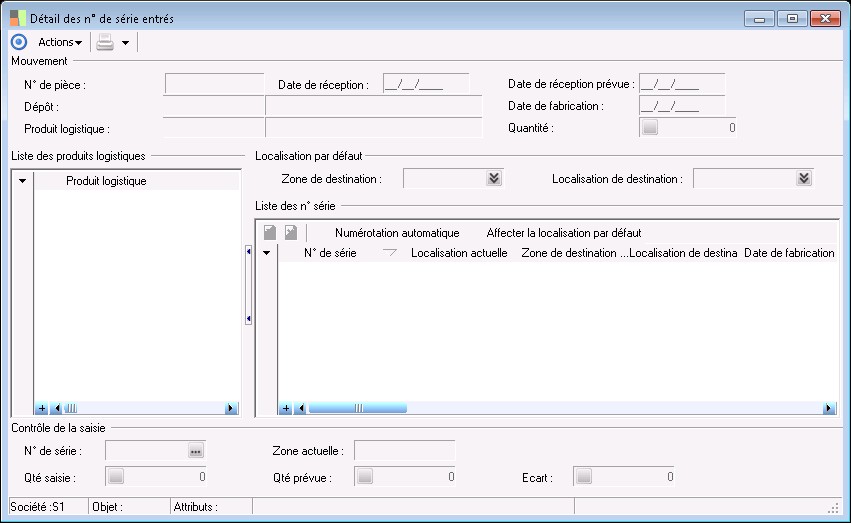
Task: Open the Localisation de destination dropdown
Action: (x=804, y=178)
